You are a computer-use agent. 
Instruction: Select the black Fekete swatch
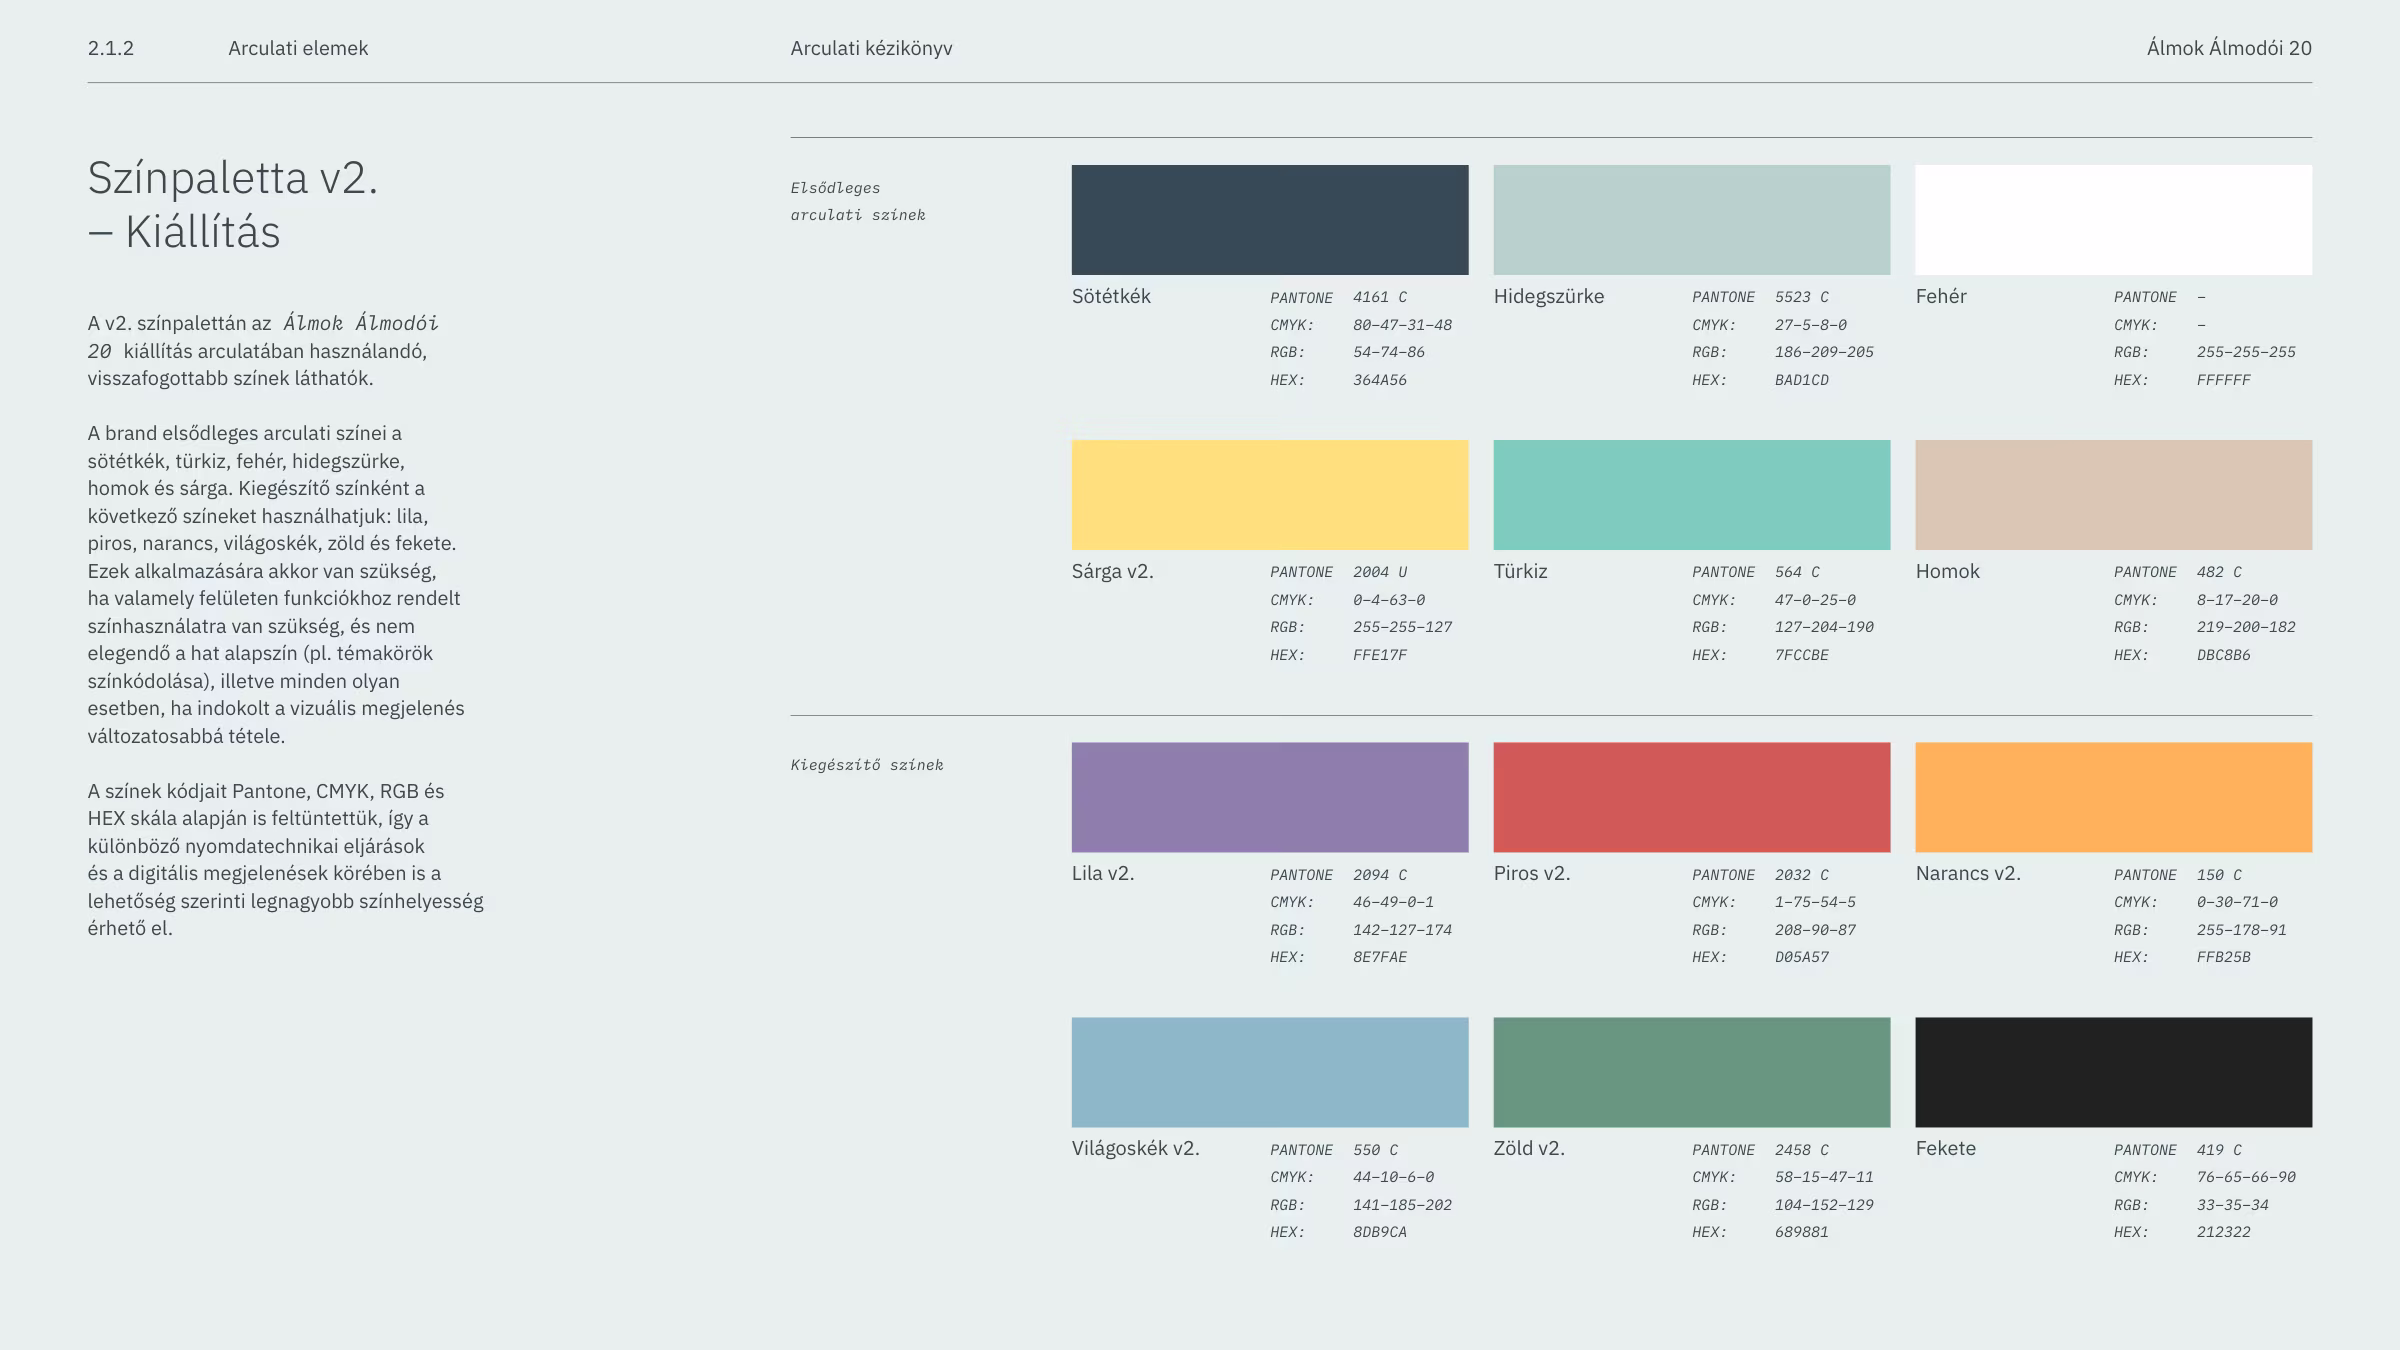pos(2114,1072)
